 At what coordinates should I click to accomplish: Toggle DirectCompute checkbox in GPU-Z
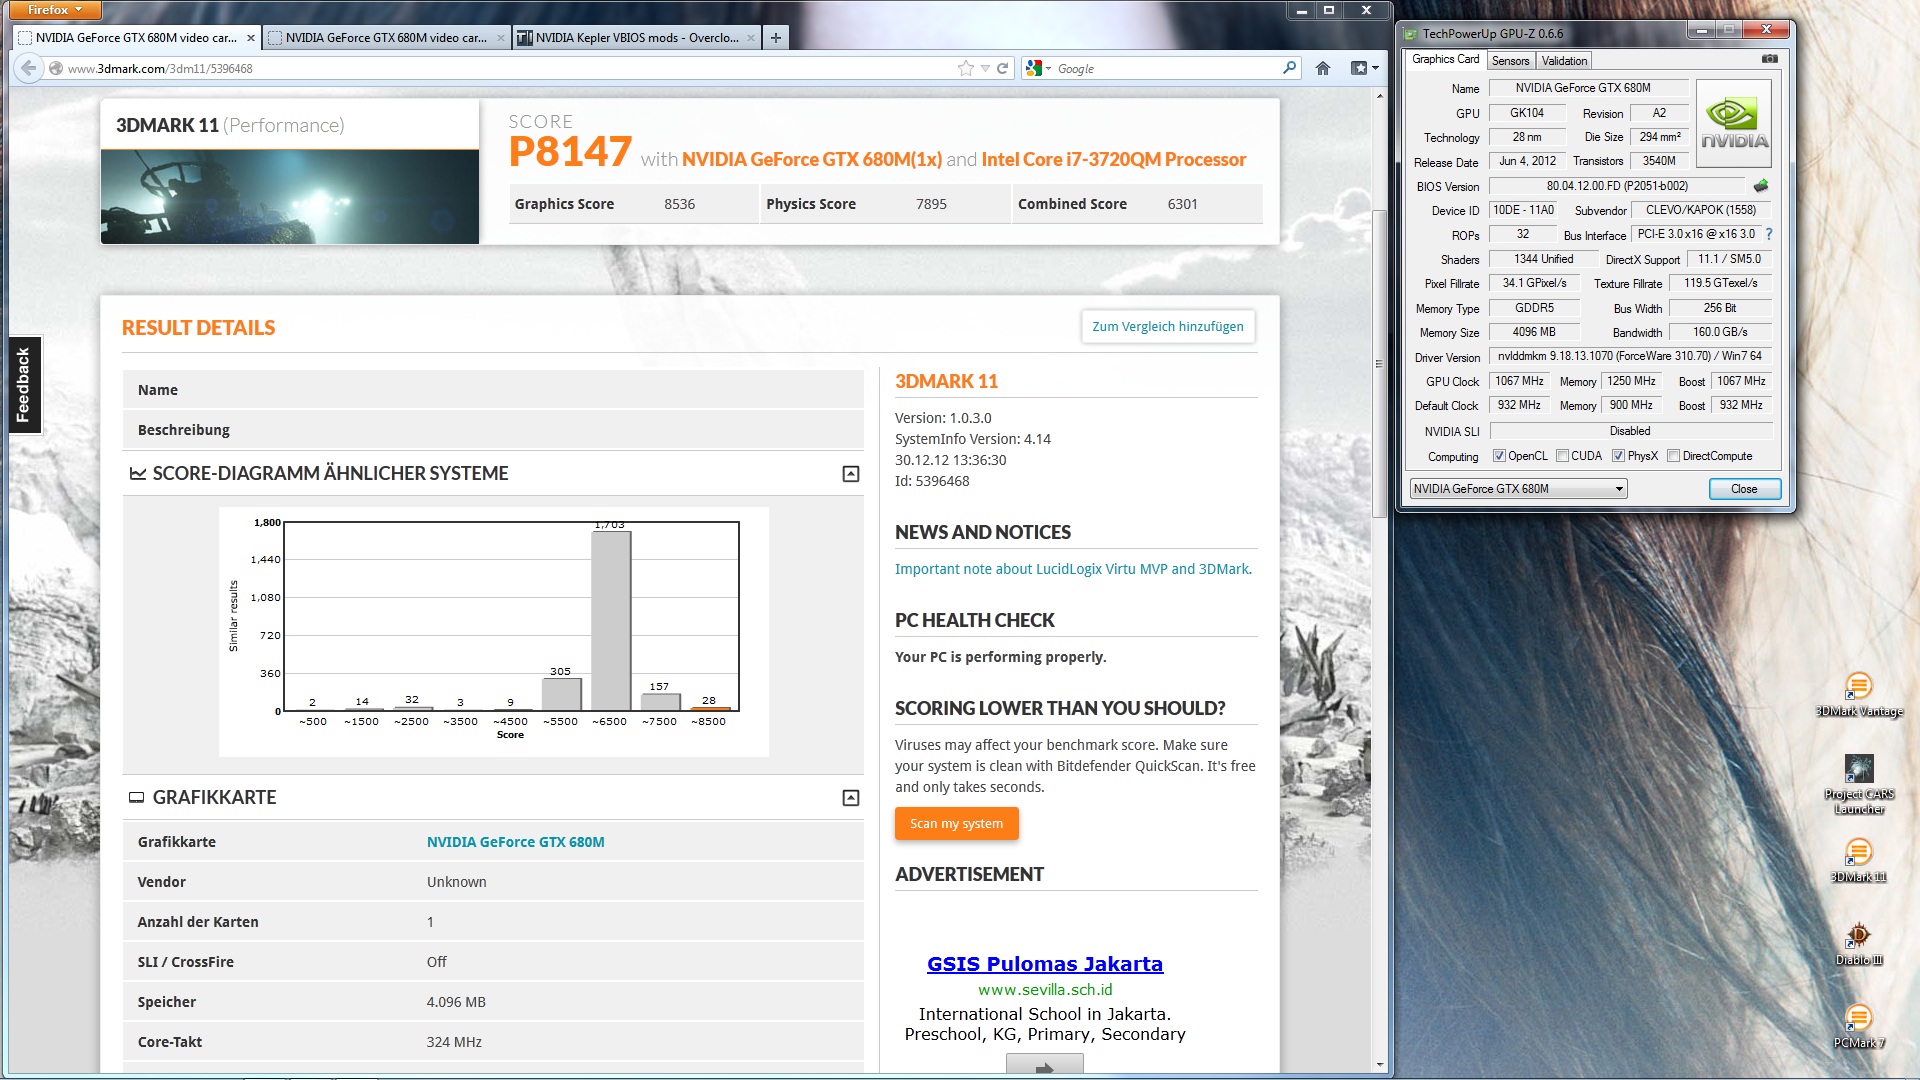click(1673, 456)
